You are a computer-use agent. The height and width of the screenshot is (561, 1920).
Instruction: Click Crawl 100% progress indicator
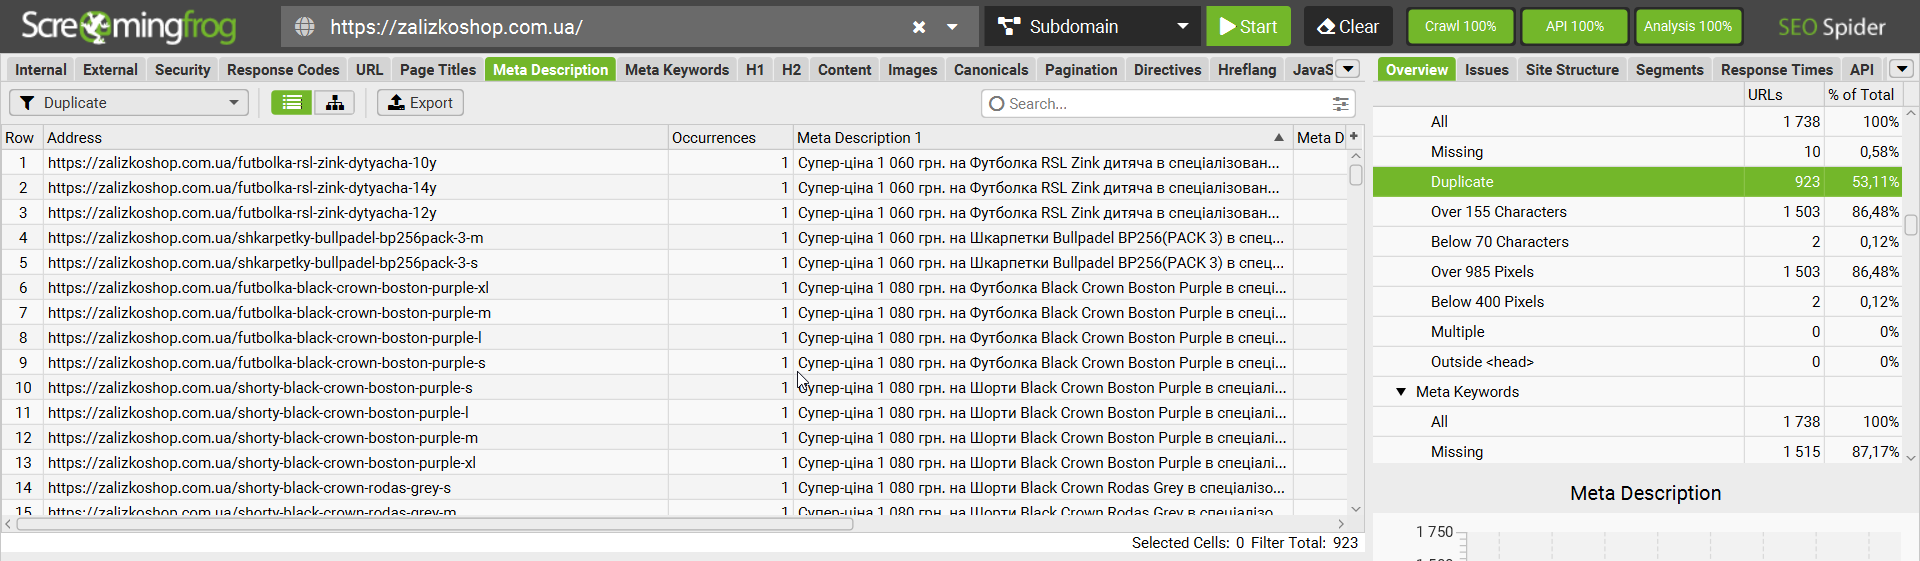[x=1460, y=27]
